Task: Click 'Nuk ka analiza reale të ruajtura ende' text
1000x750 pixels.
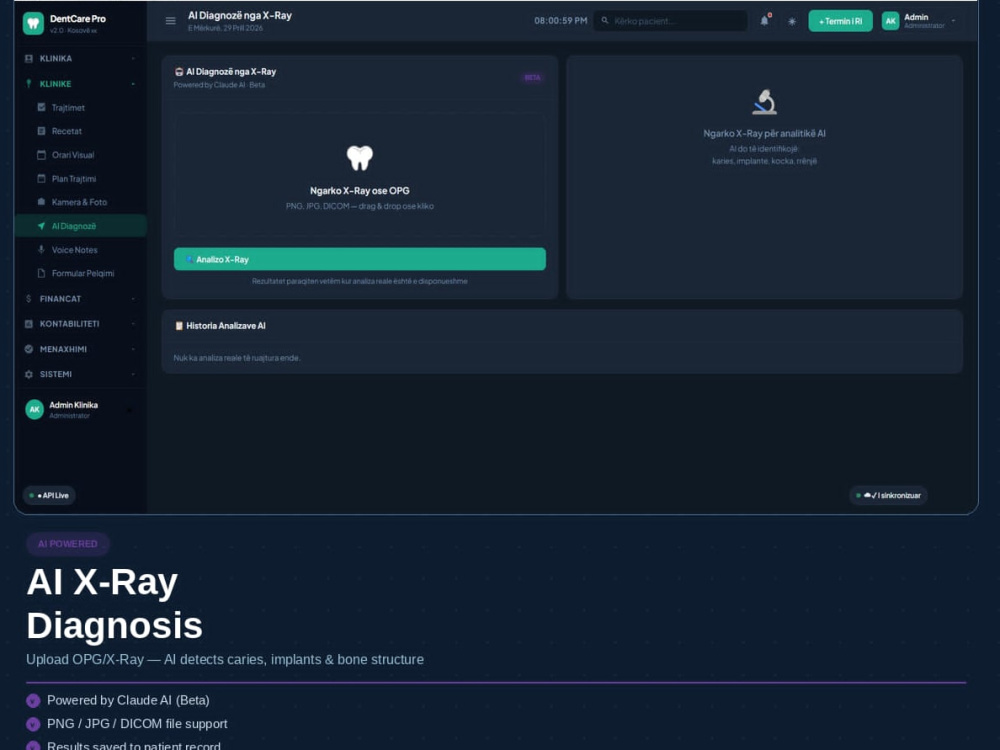Action: click(x=237, y=358)
